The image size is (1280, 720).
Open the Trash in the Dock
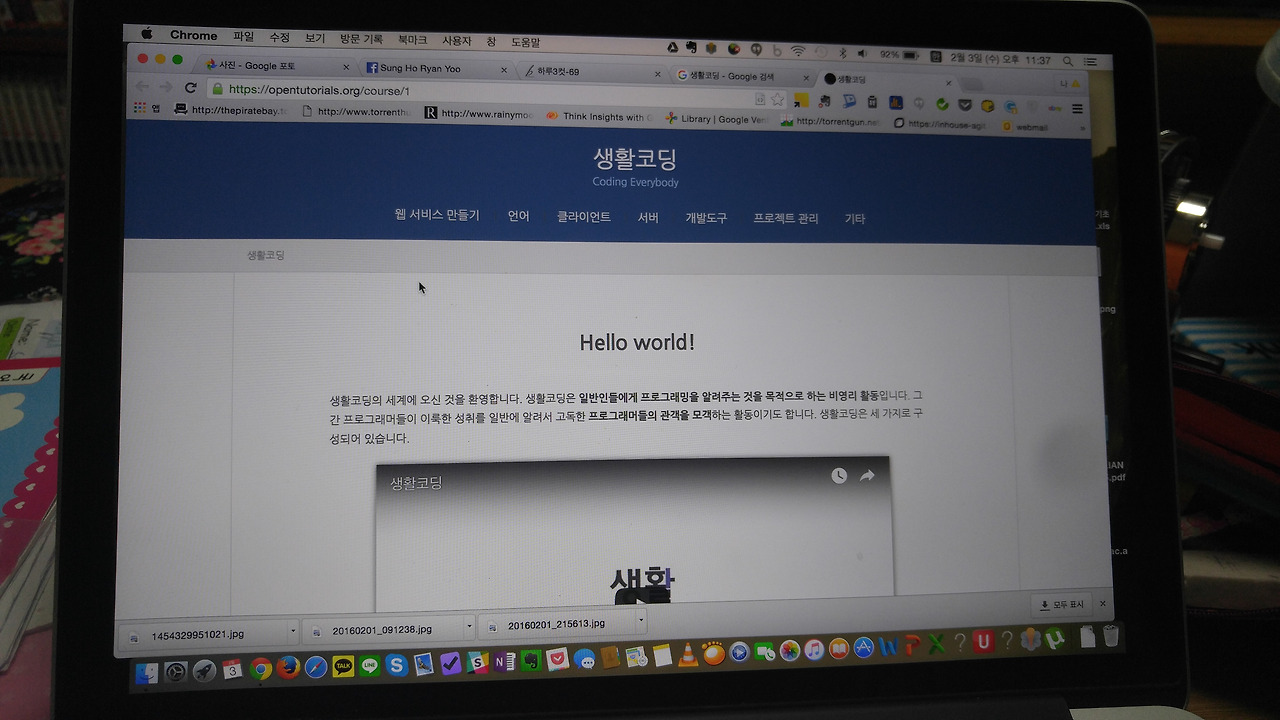tap(1111, 636)
